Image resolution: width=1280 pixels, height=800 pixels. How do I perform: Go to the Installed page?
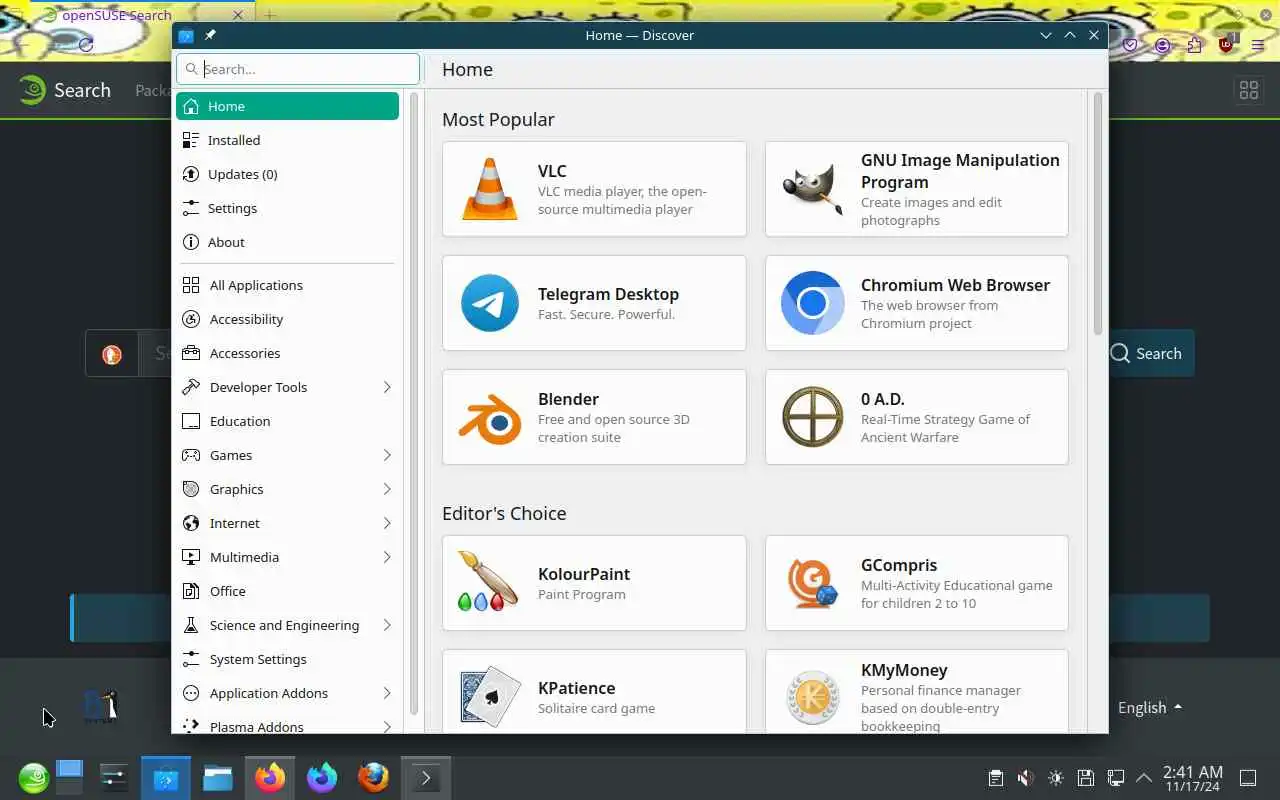(x=288, y=140)
